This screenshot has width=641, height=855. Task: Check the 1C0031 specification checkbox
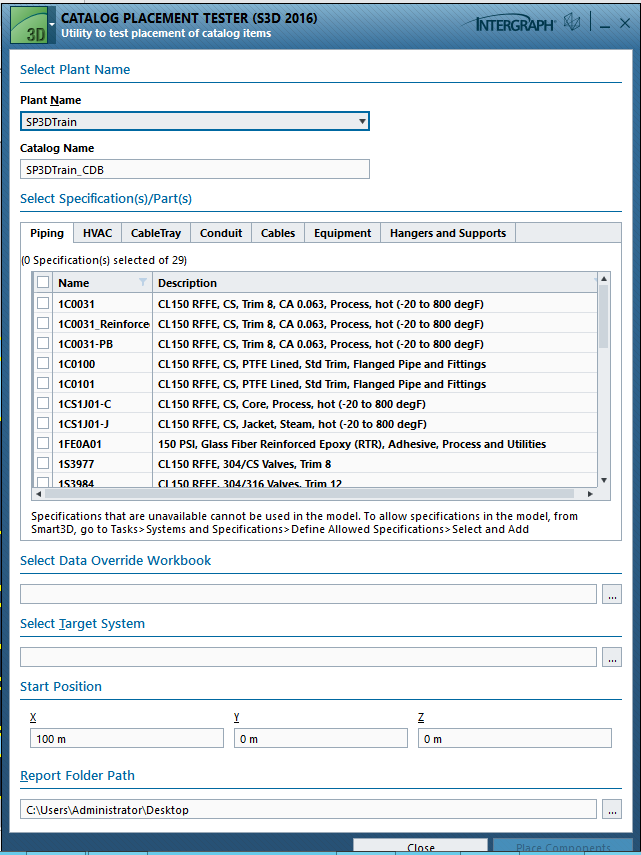pos(43,303)
